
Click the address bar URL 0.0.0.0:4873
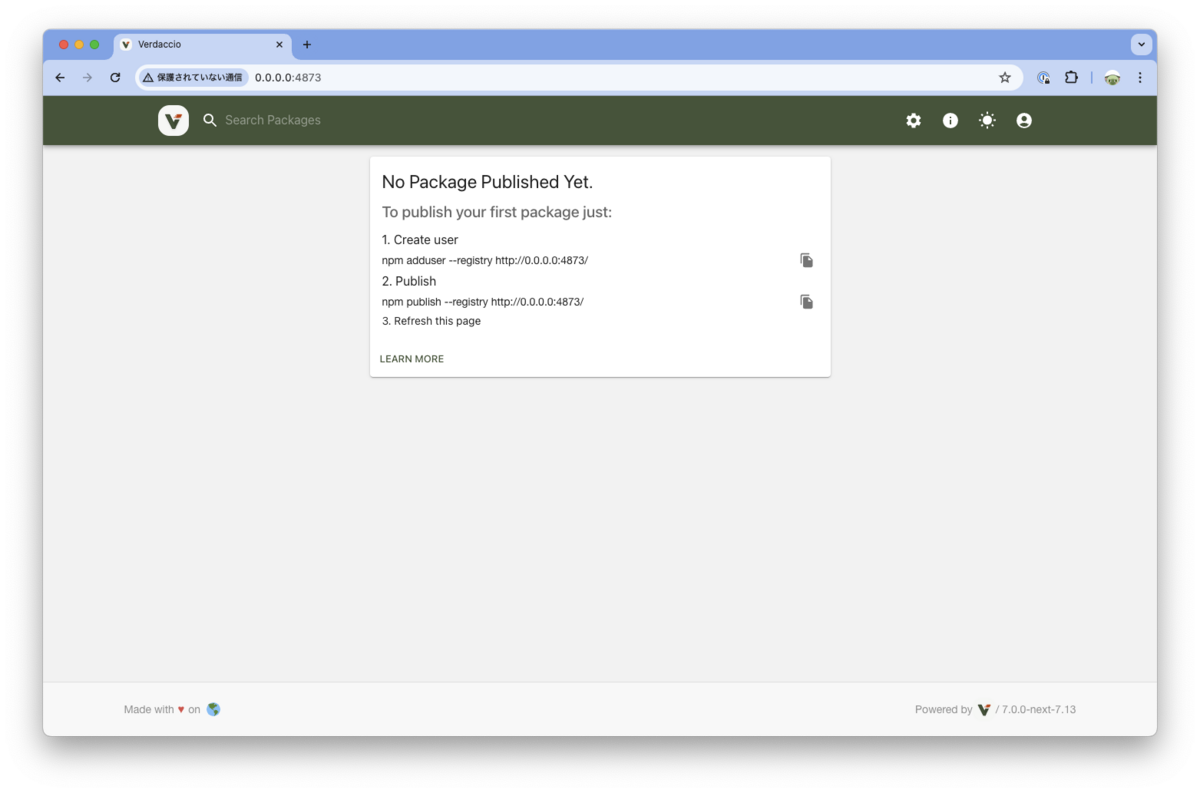tap(288, 77)
